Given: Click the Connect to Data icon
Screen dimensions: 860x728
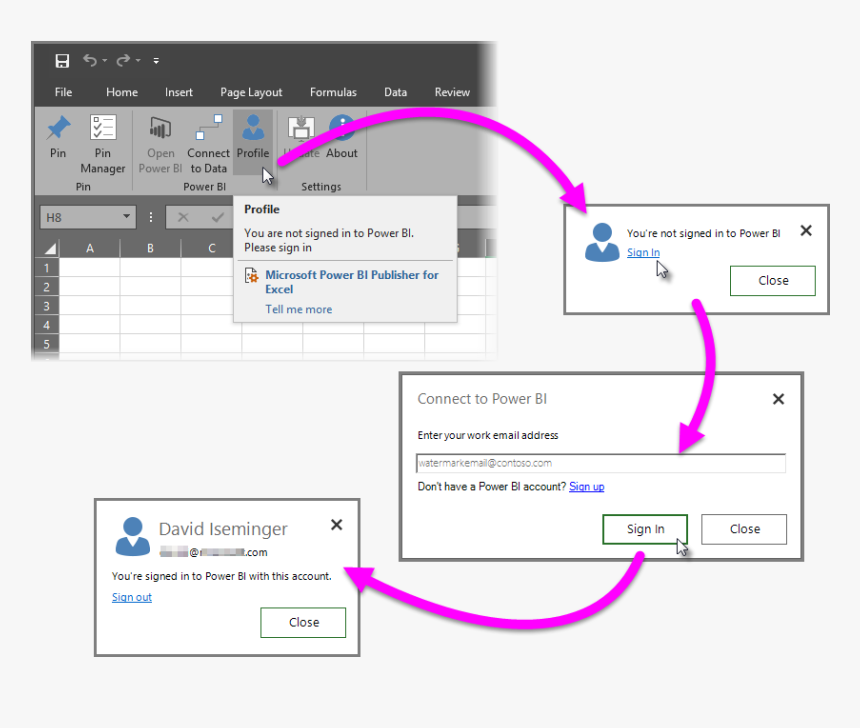Looking at the screenshot, I should (x=208, y=127).
